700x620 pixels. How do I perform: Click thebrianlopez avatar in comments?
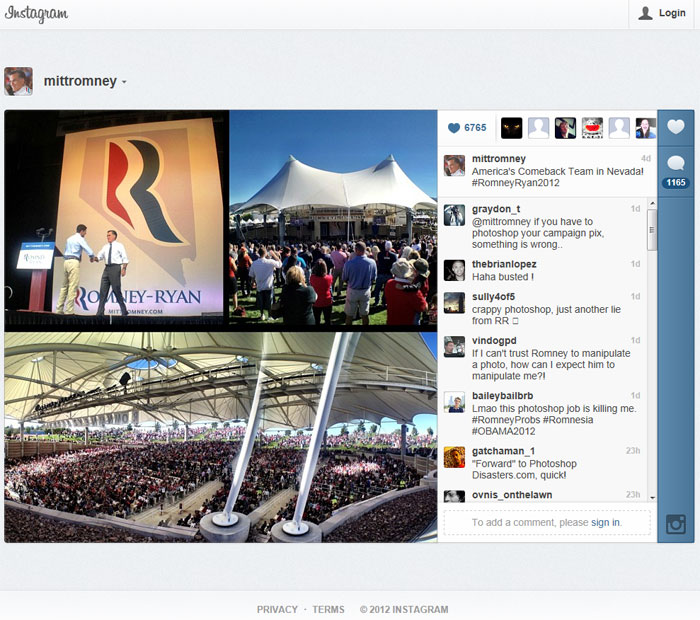[454, 270]
